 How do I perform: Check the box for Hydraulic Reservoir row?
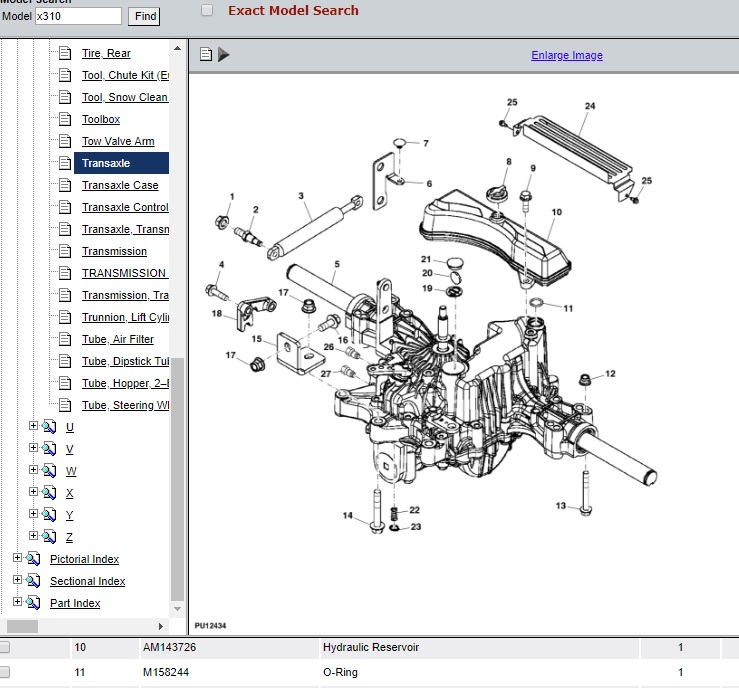click(4, 647)
